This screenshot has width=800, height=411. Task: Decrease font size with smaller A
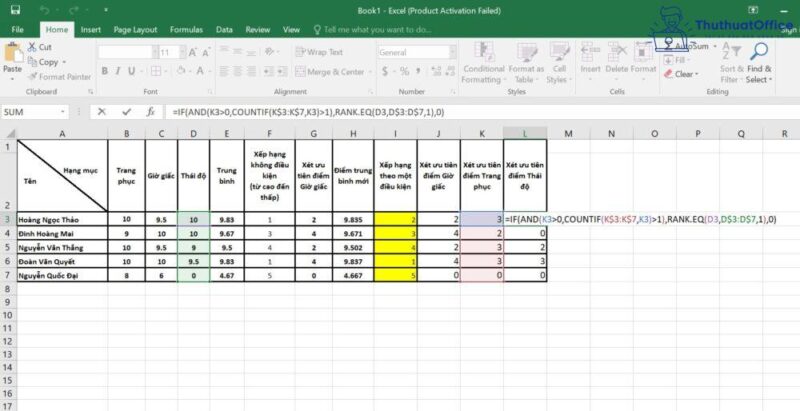206,53
